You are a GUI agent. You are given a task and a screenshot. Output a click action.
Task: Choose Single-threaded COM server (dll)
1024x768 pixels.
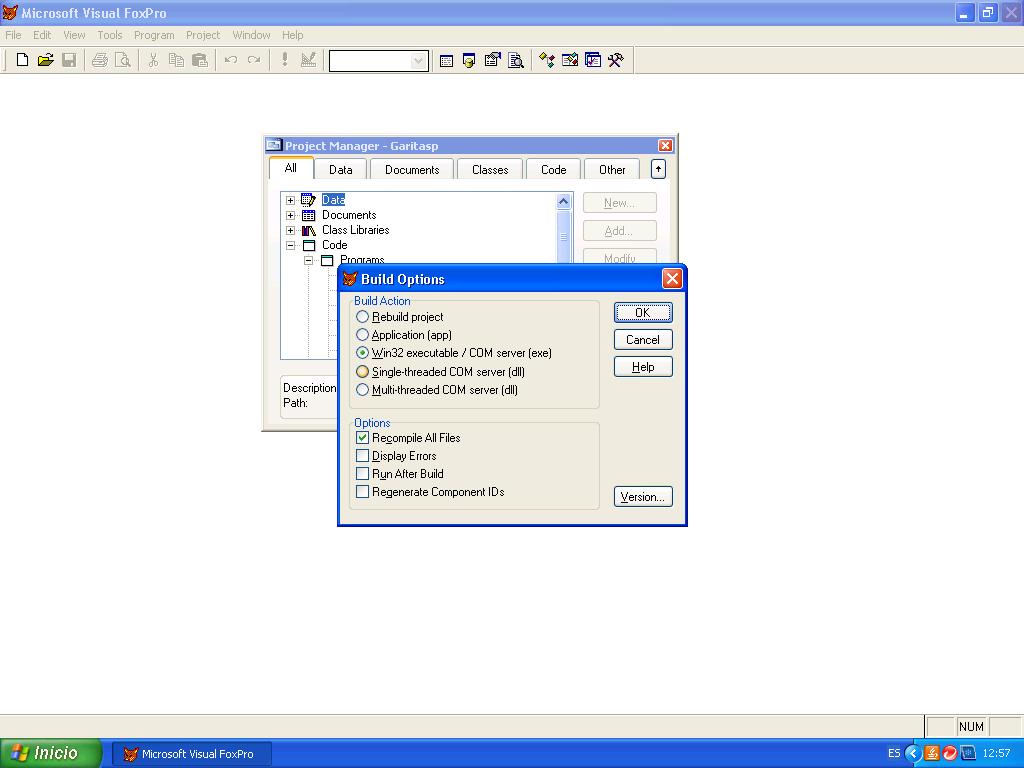(362, 372)
